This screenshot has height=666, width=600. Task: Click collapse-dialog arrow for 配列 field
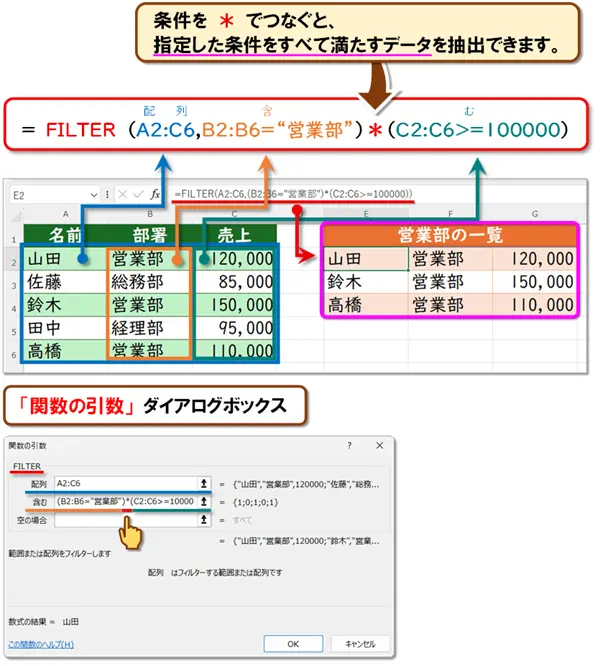204,483
